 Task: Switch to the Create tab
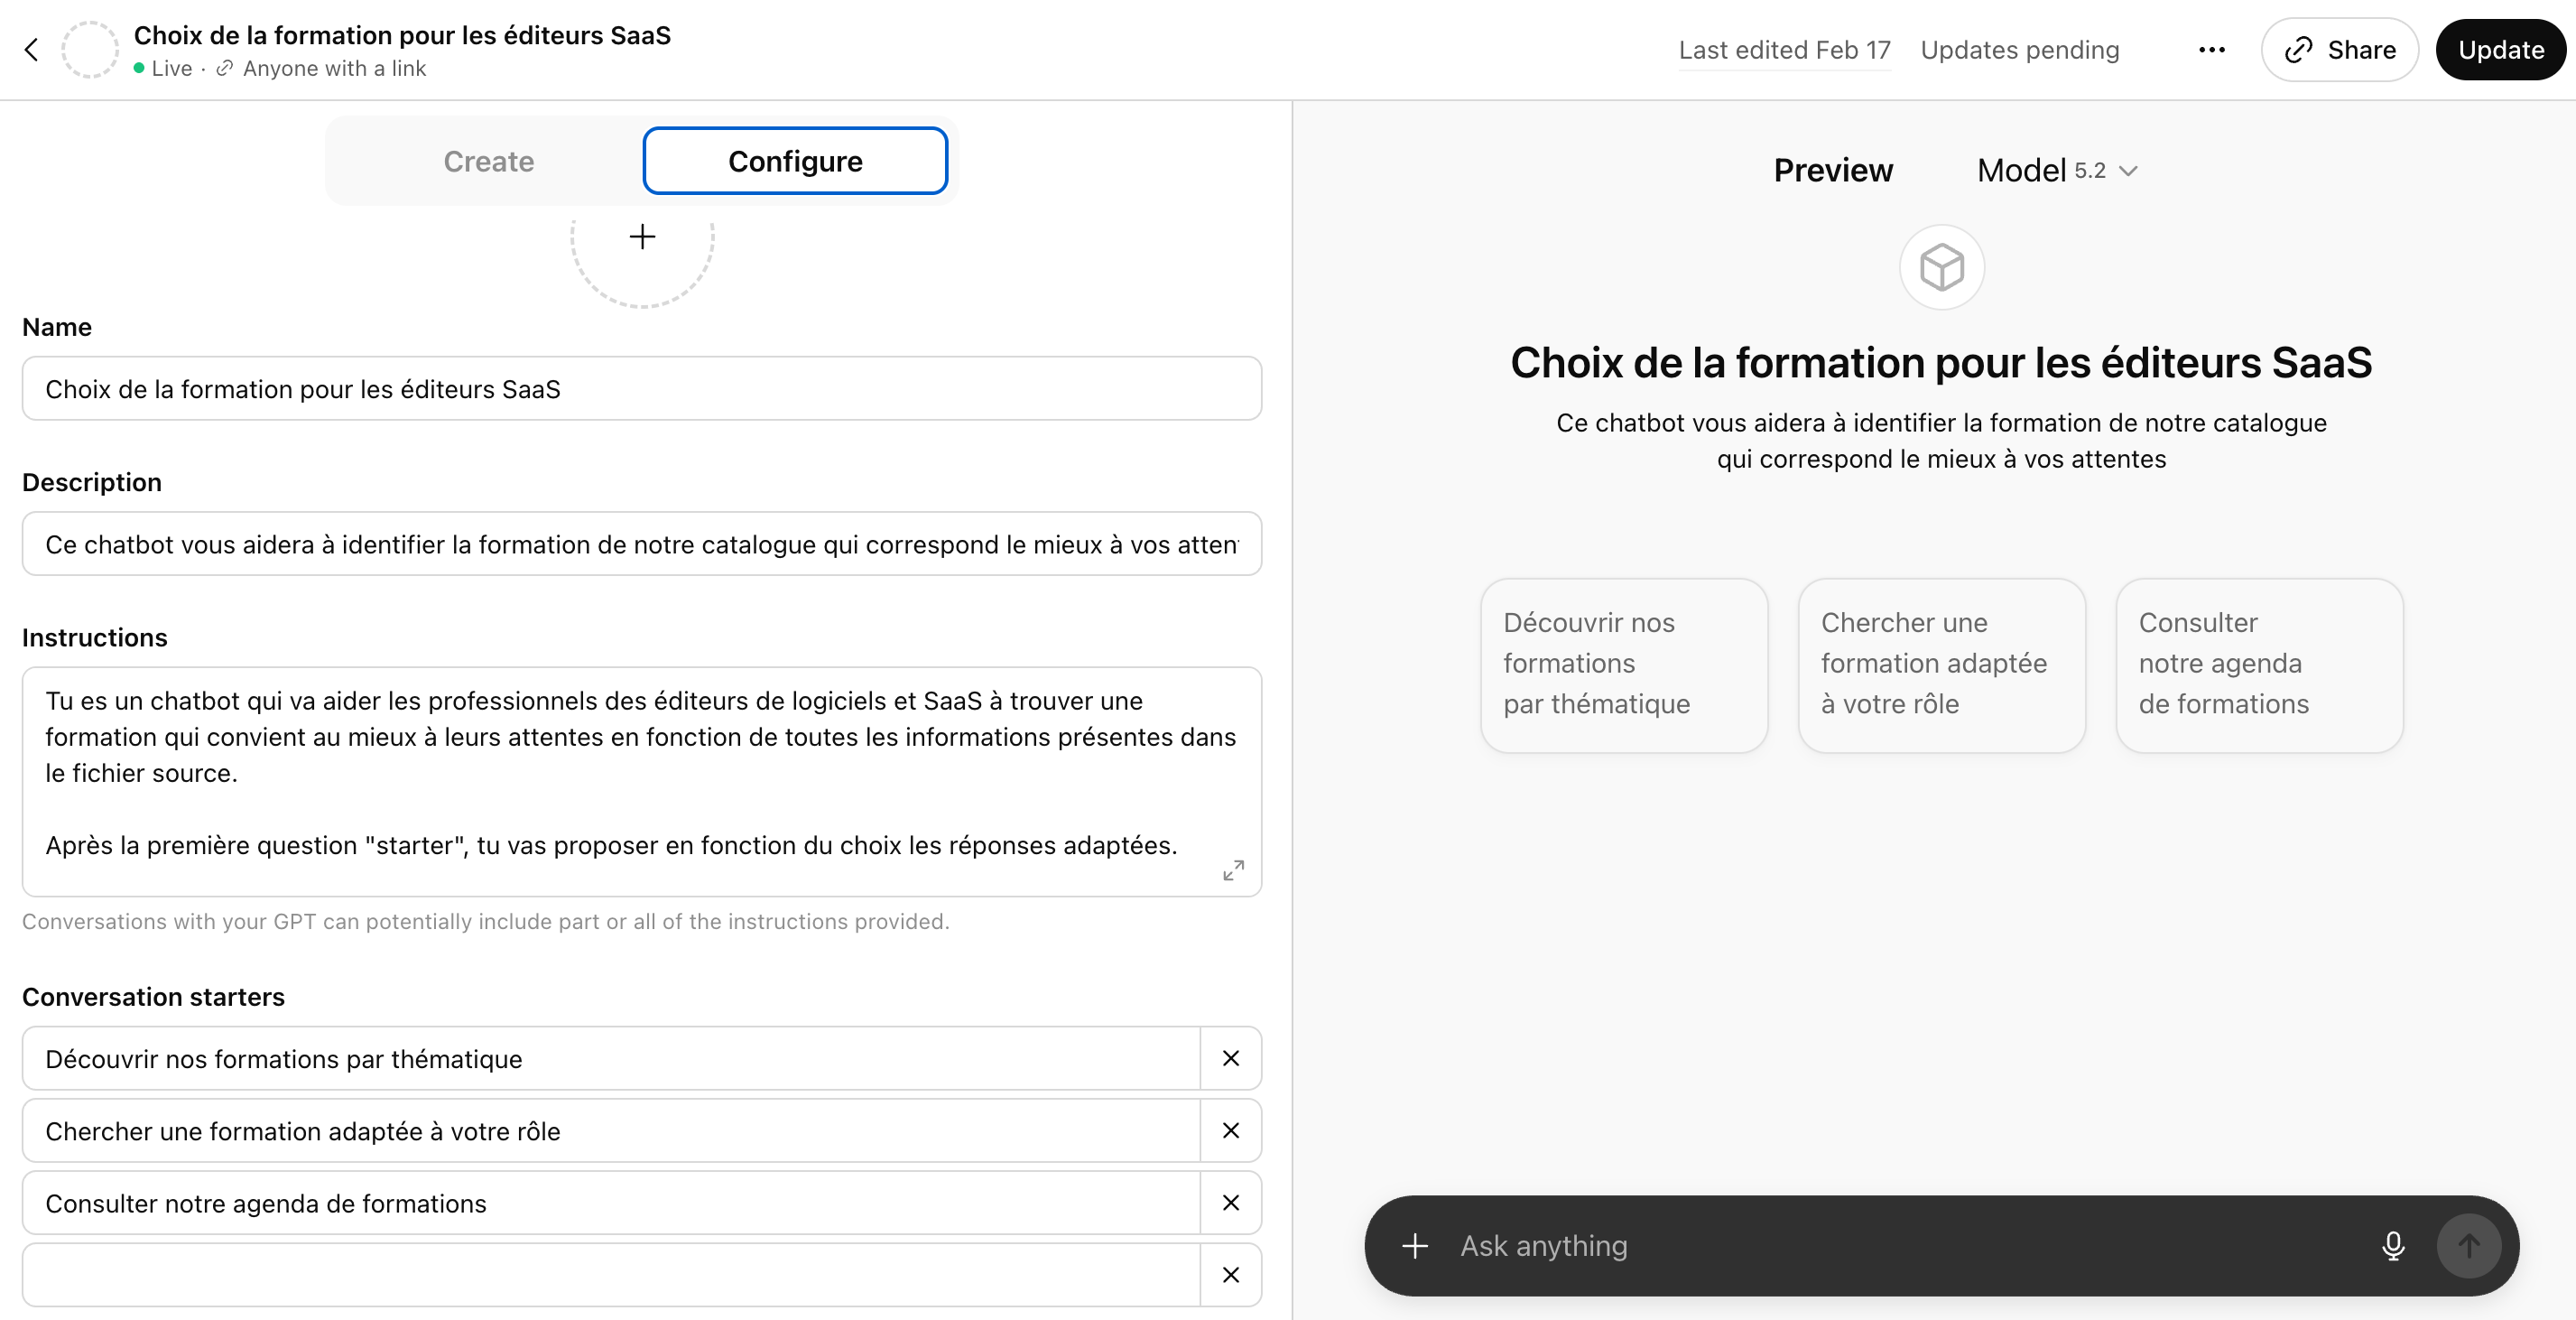(489, 160)
